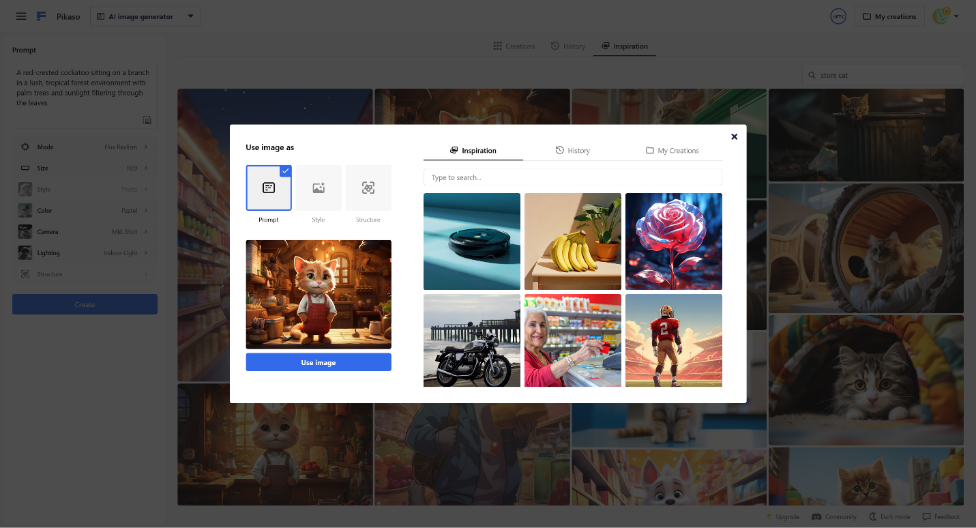The image size is (976, 528).
Task: Close the Use image dialog
Action: tap(734, 137)
